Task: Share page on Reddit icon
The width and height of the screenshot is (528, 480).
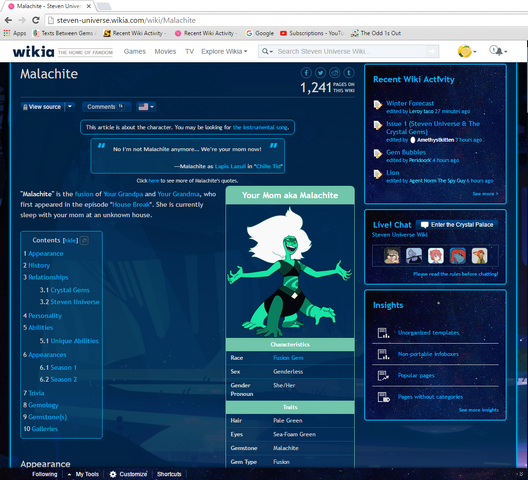Action: tap(334, 72)
